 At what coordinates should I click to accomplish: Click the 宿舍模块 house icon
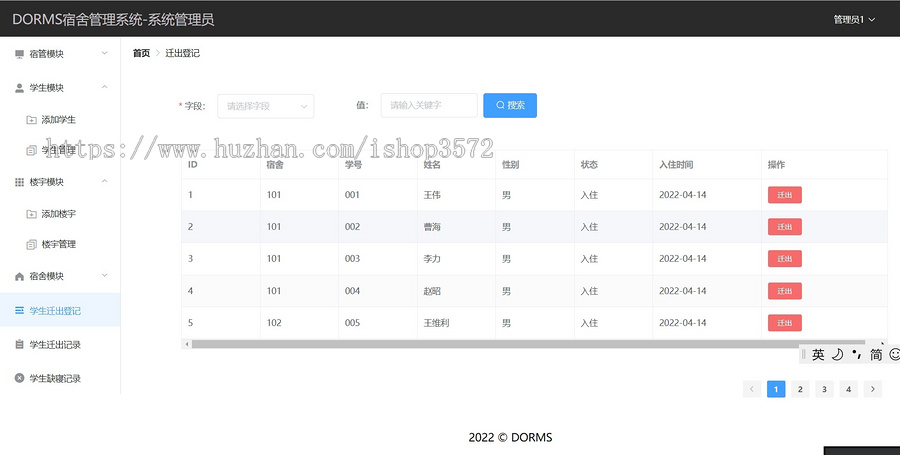click(x=20, y=276)
